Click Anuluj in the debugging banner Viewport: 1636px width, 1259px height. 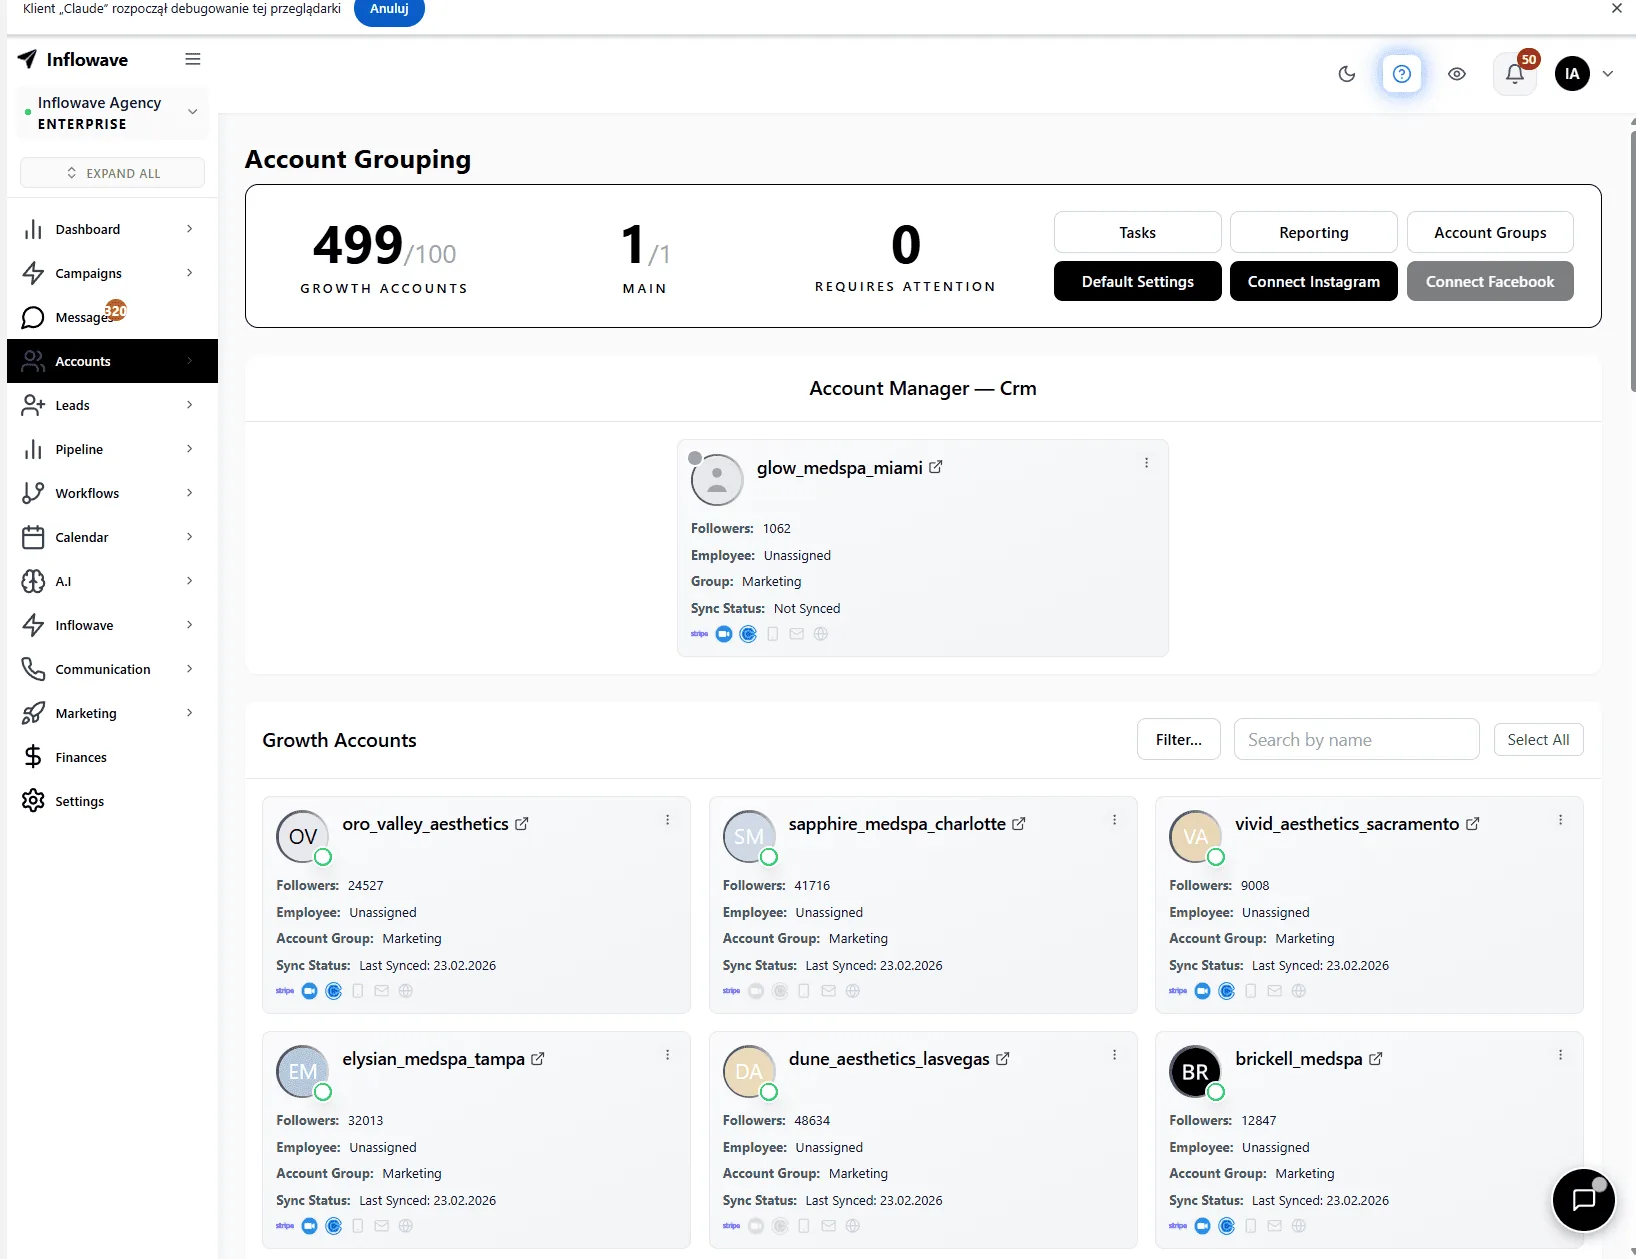click(x=389, y=9)
